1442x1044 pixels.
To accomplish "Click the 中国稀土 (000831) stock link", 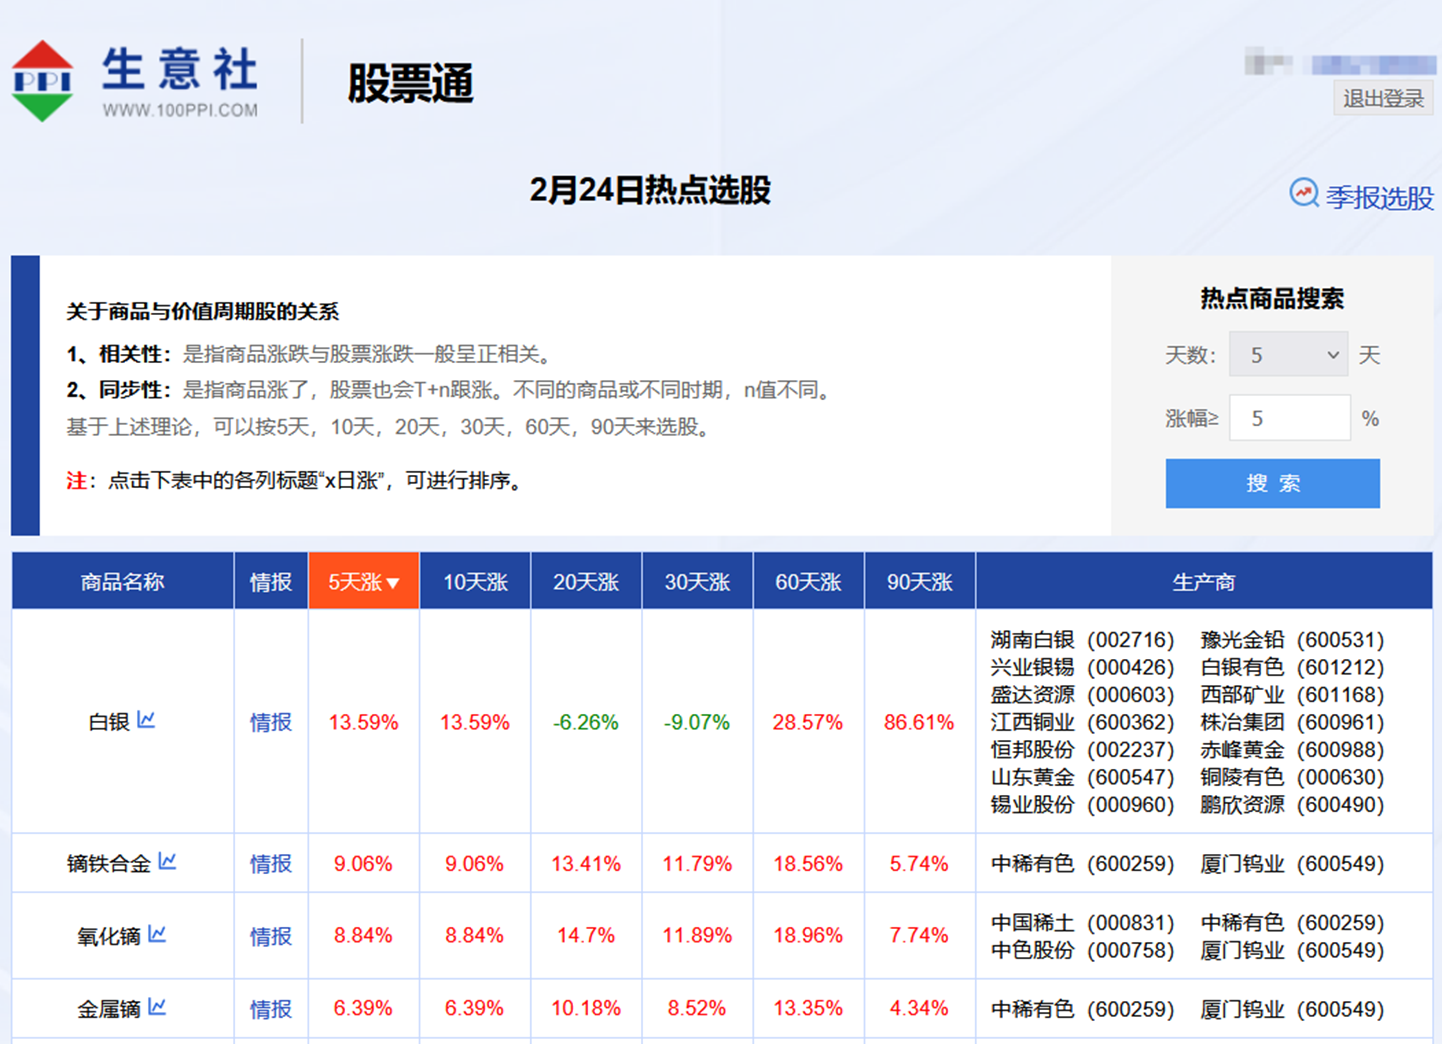I will point(1081,922).
